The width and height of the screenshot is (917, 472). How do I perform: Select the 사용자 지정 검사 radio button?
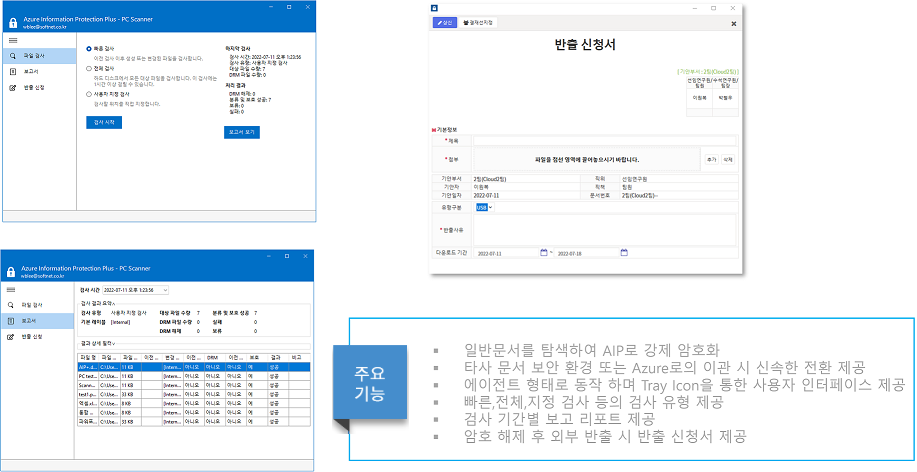point(89,94)
